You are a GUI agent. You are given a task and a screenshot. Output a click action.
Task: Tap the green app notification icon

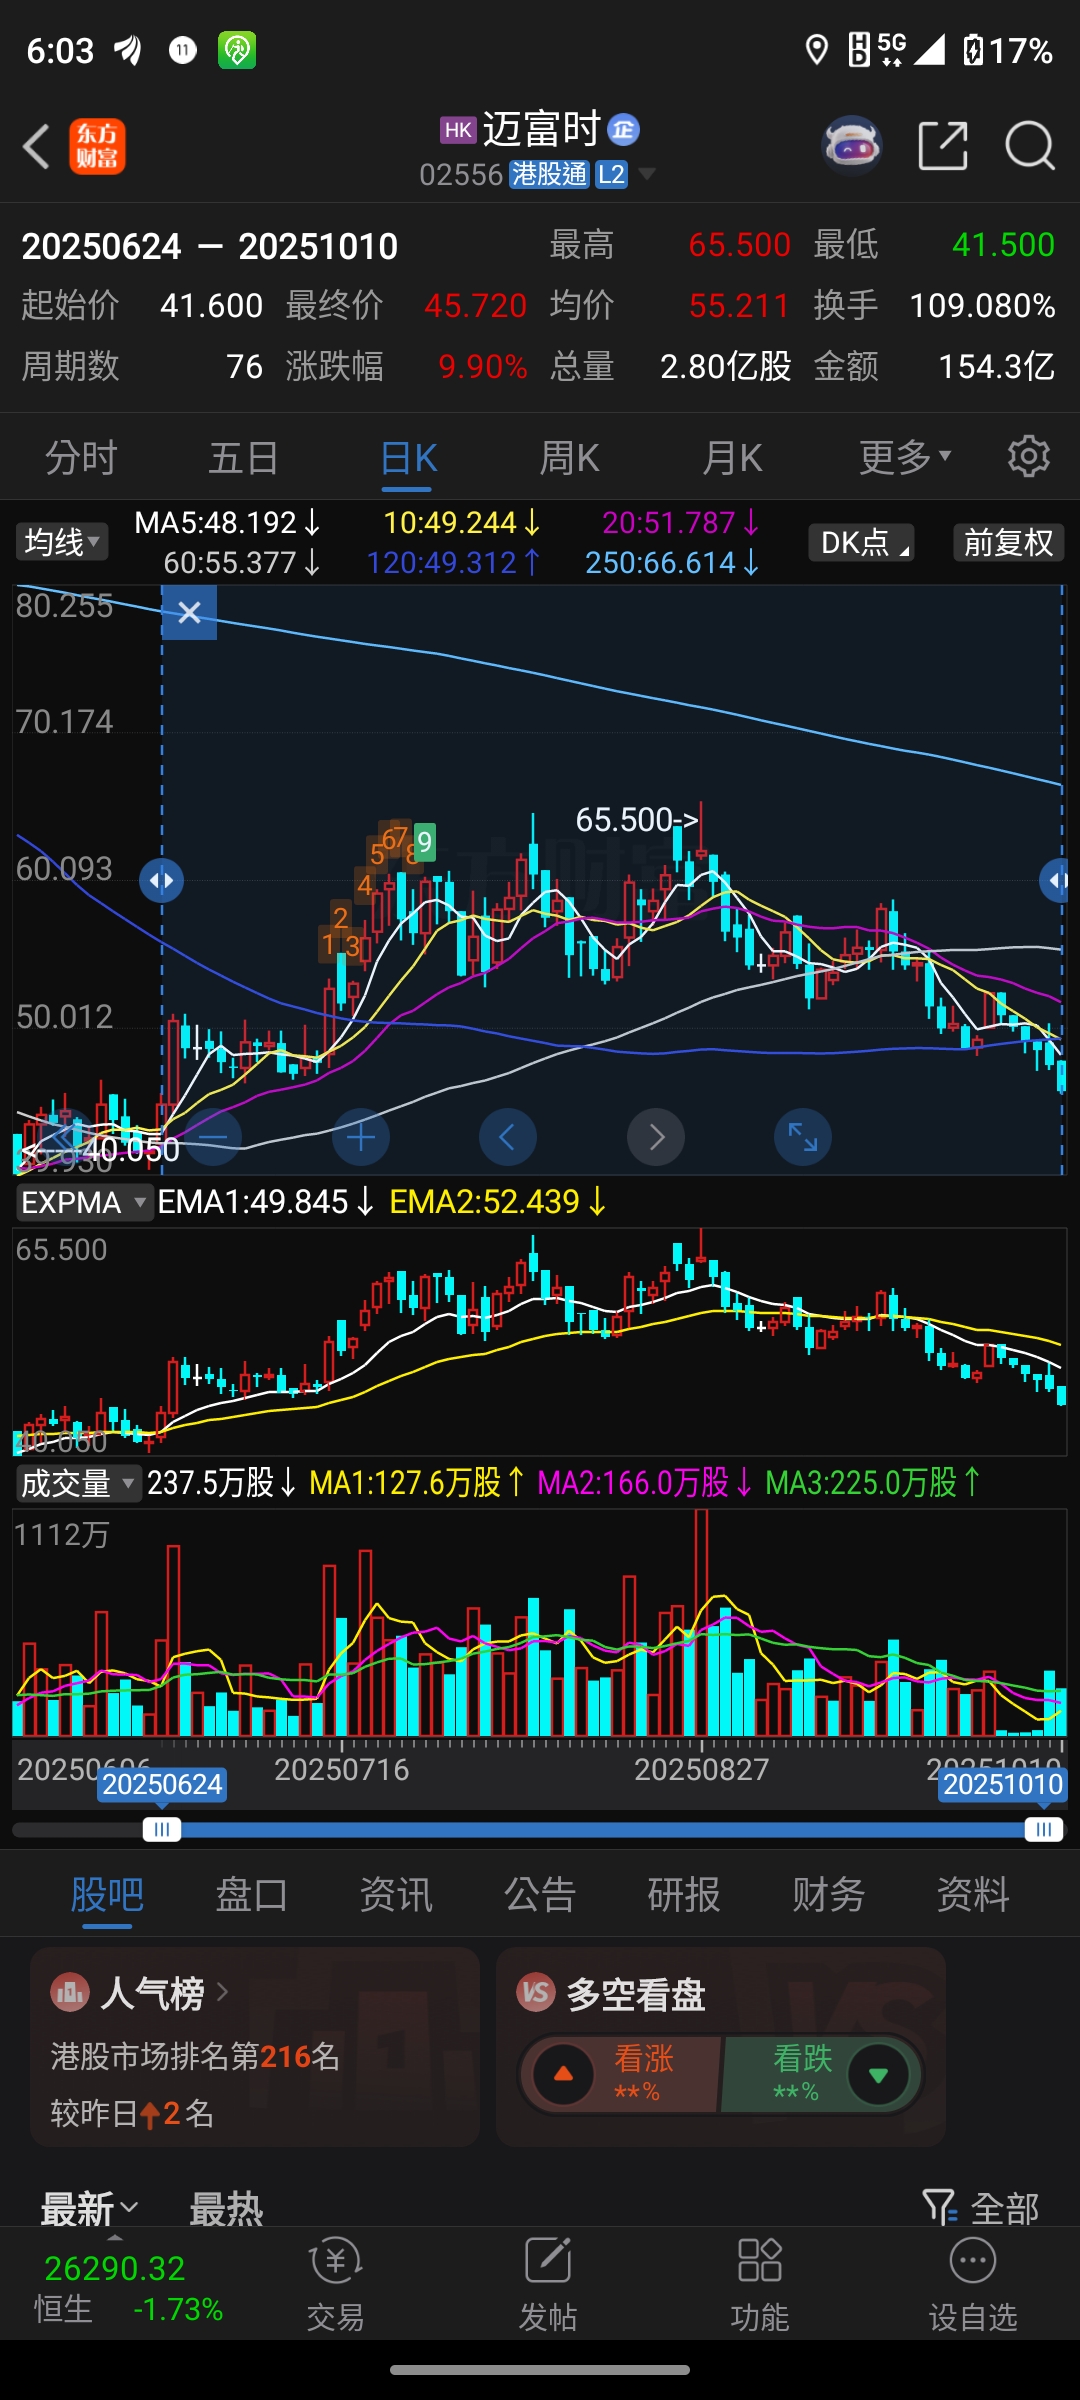(x=237, y=49)
